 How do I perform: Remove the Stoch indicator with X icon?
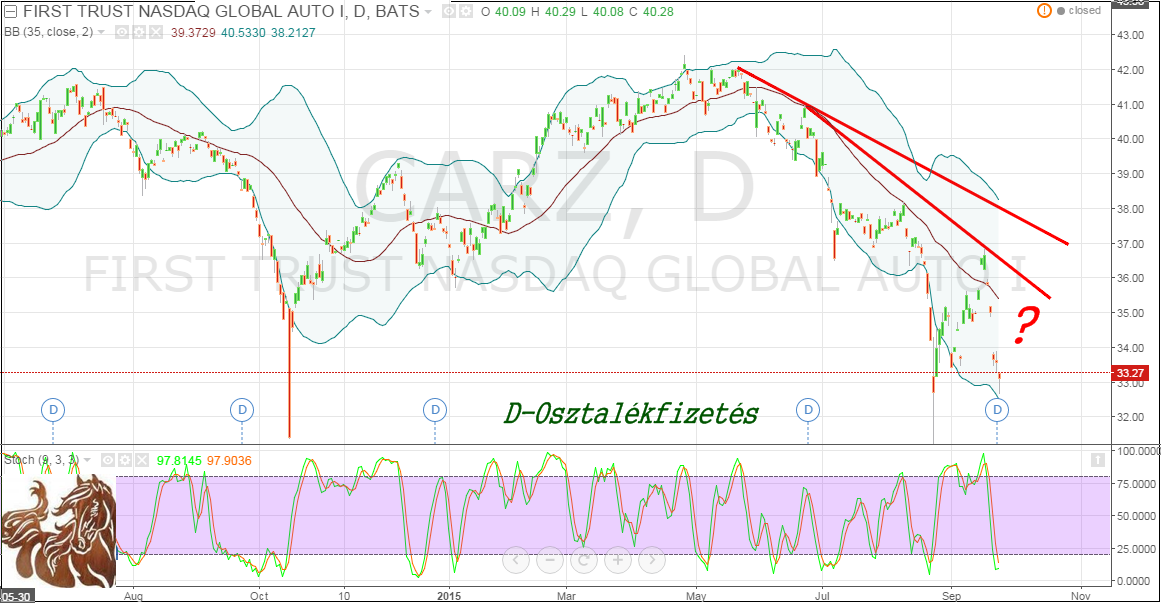[x=140, y=460]
